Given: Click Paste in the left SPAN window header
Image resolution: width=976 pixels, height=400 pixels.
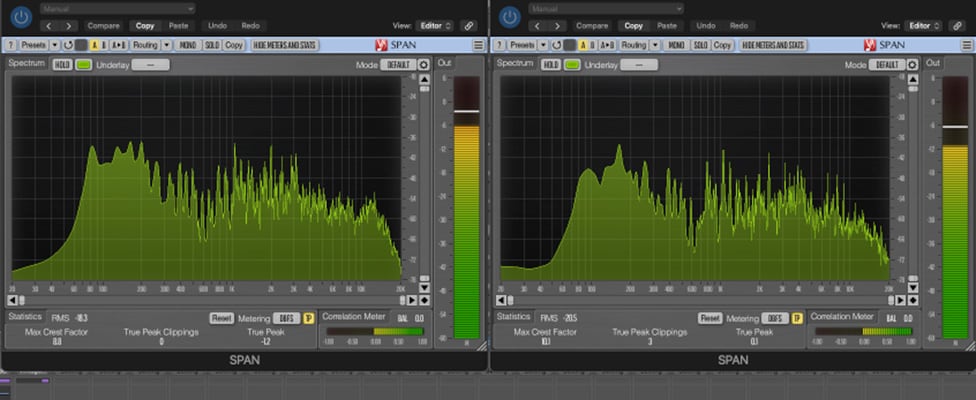Looking at the screenshot, I should tap(179, 26).
